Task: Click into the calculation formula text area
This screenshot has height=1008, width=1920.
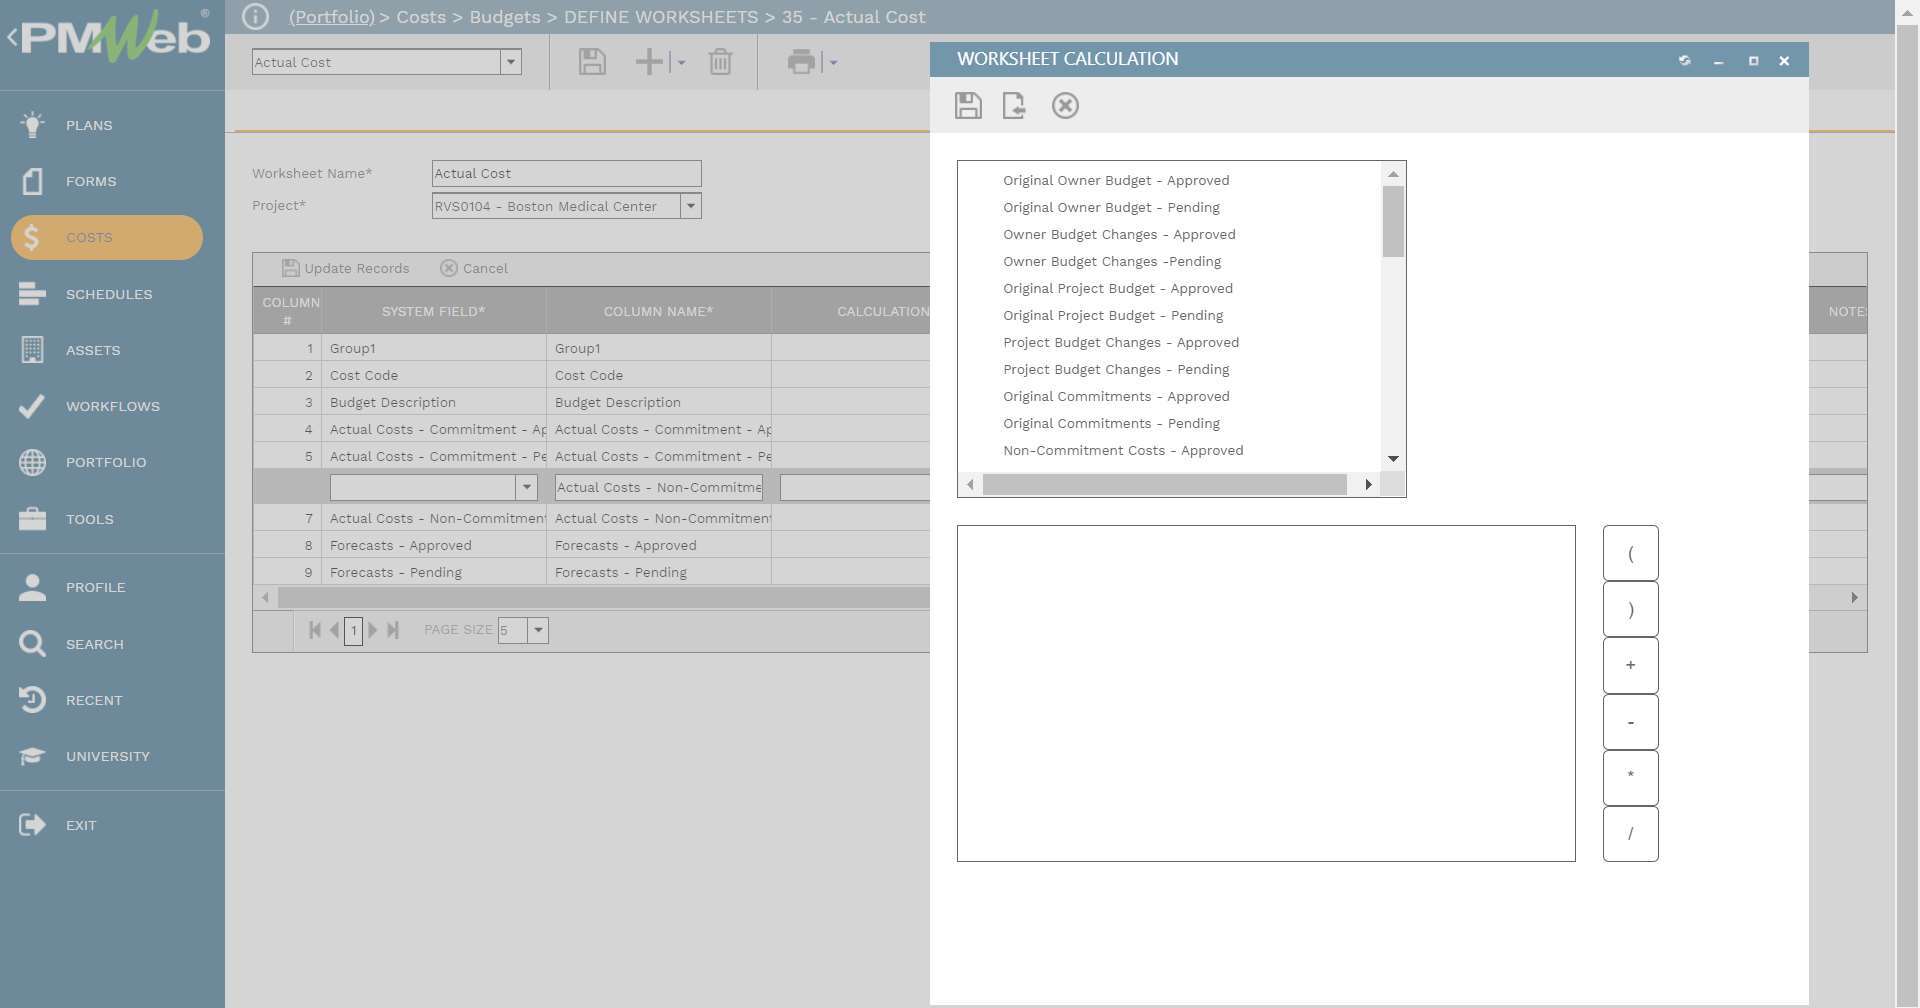Action: [1265, 693]
